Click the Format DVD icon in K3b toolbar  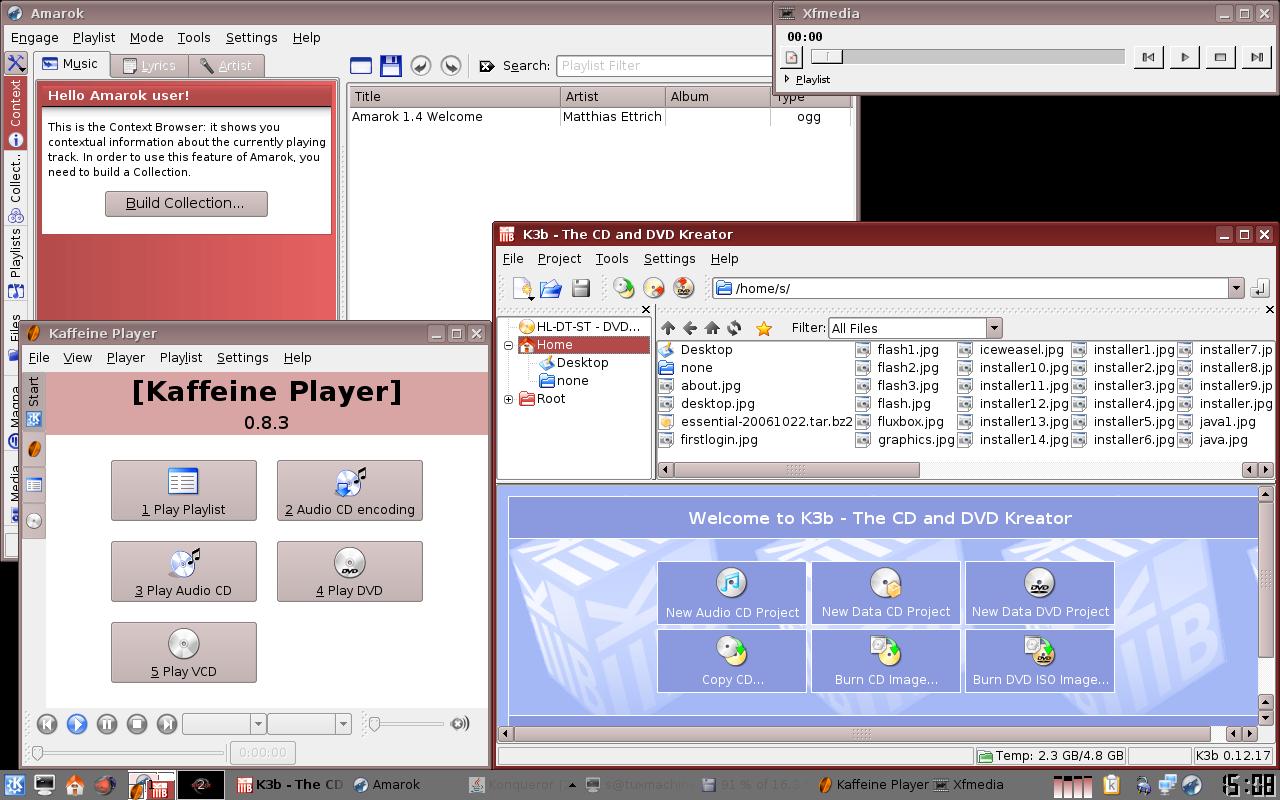[x=684, y=289]
